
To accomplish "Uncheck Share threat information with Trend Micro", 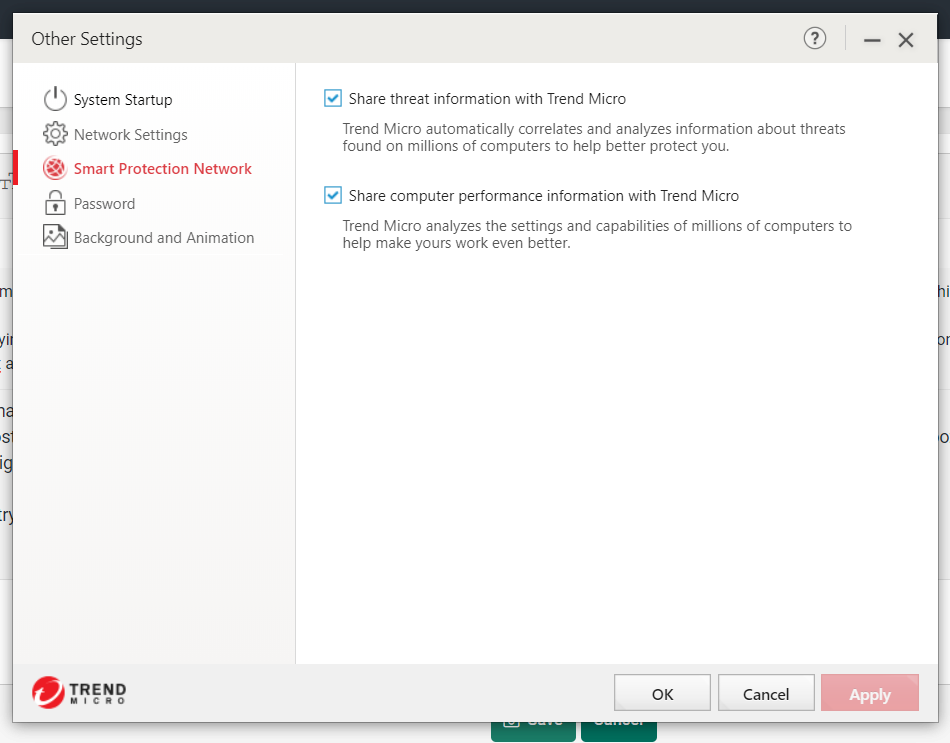I will click(333, 98).
